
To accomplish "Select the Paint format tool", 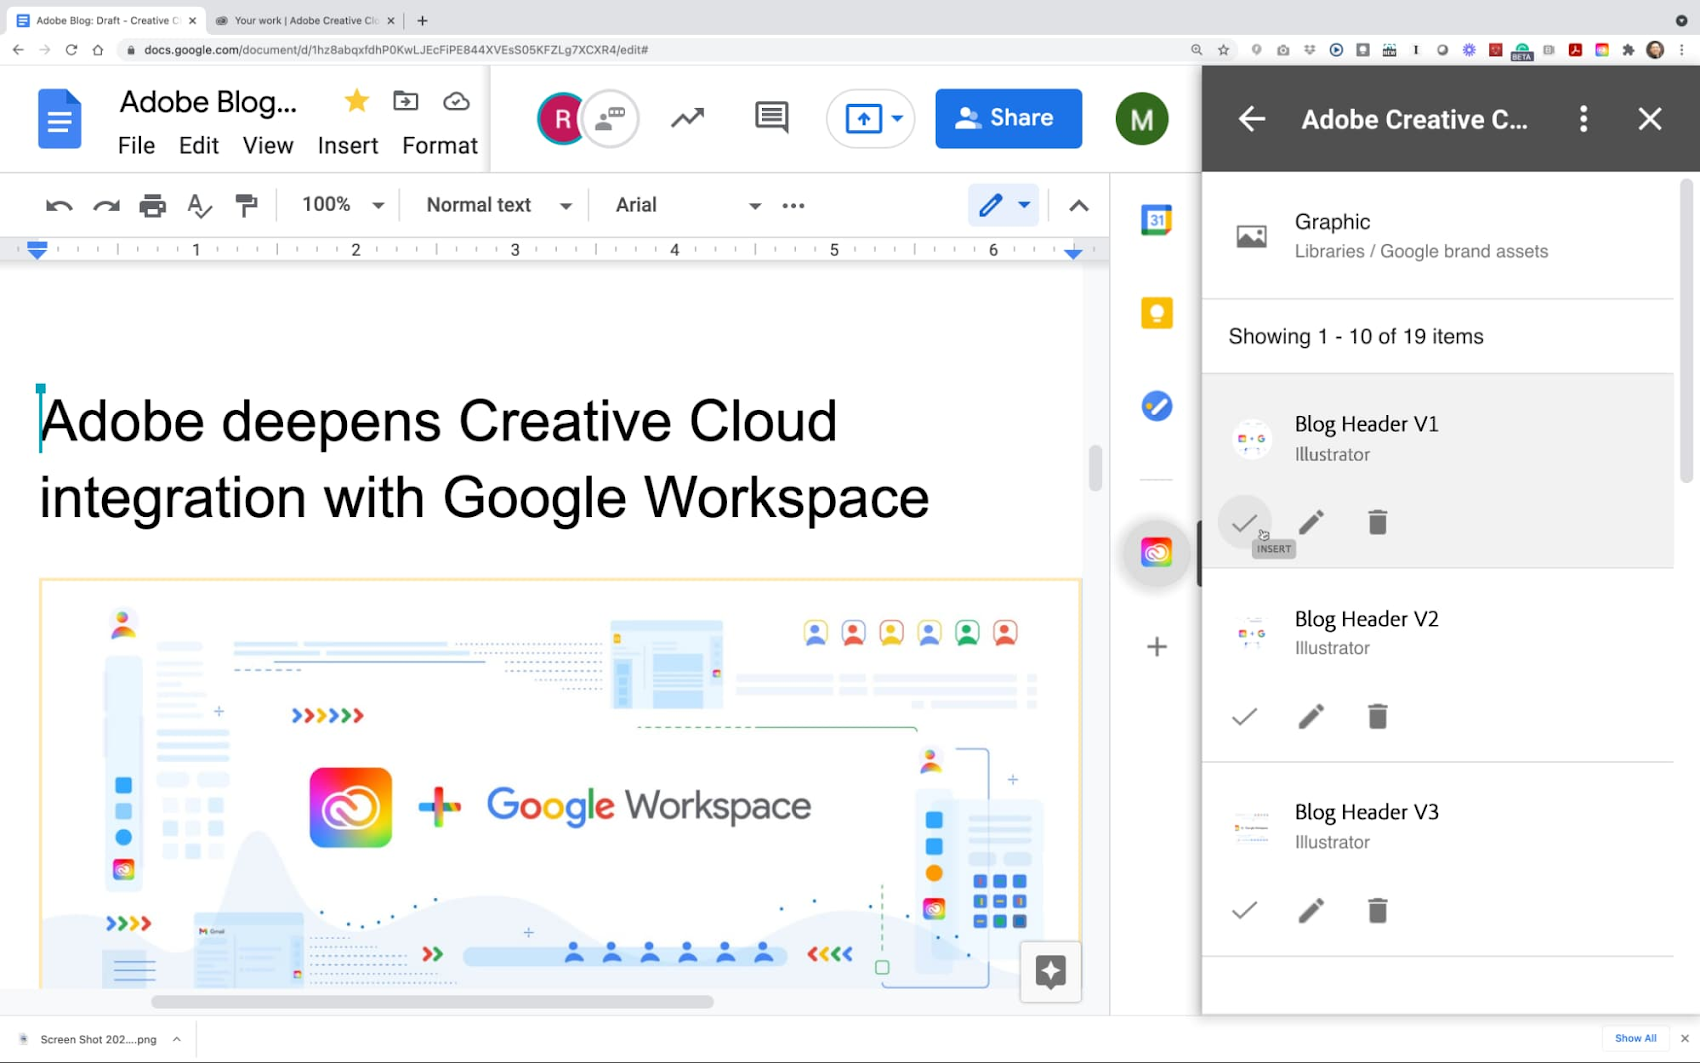I will 246,205.
